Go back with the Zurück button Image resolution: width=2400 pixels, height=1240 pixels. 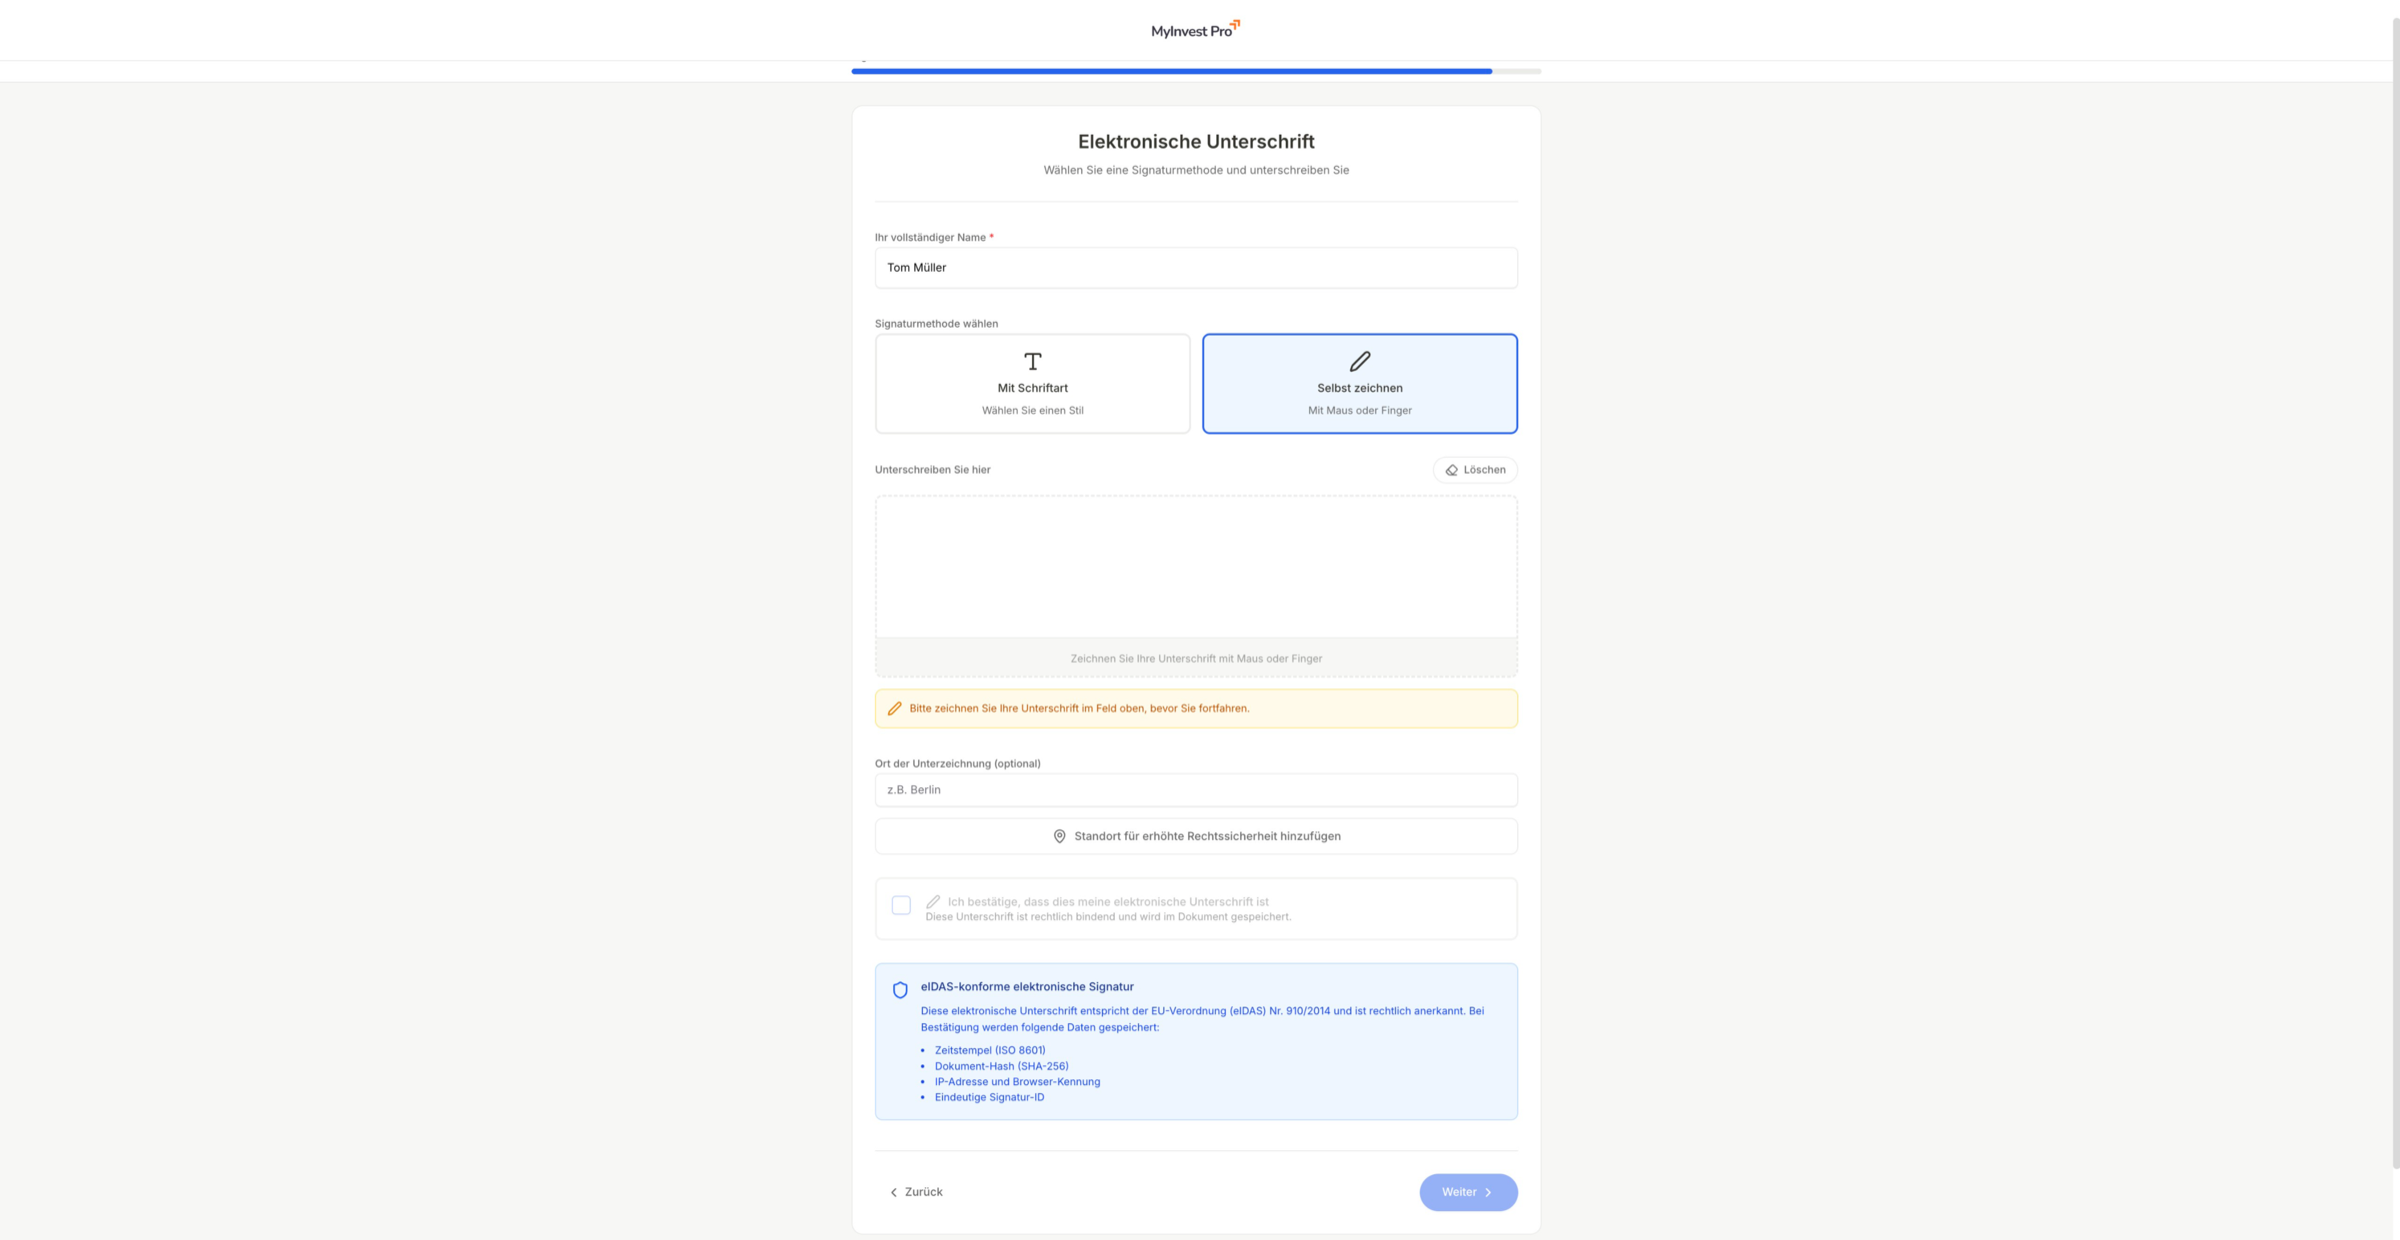coord(916,1192)
